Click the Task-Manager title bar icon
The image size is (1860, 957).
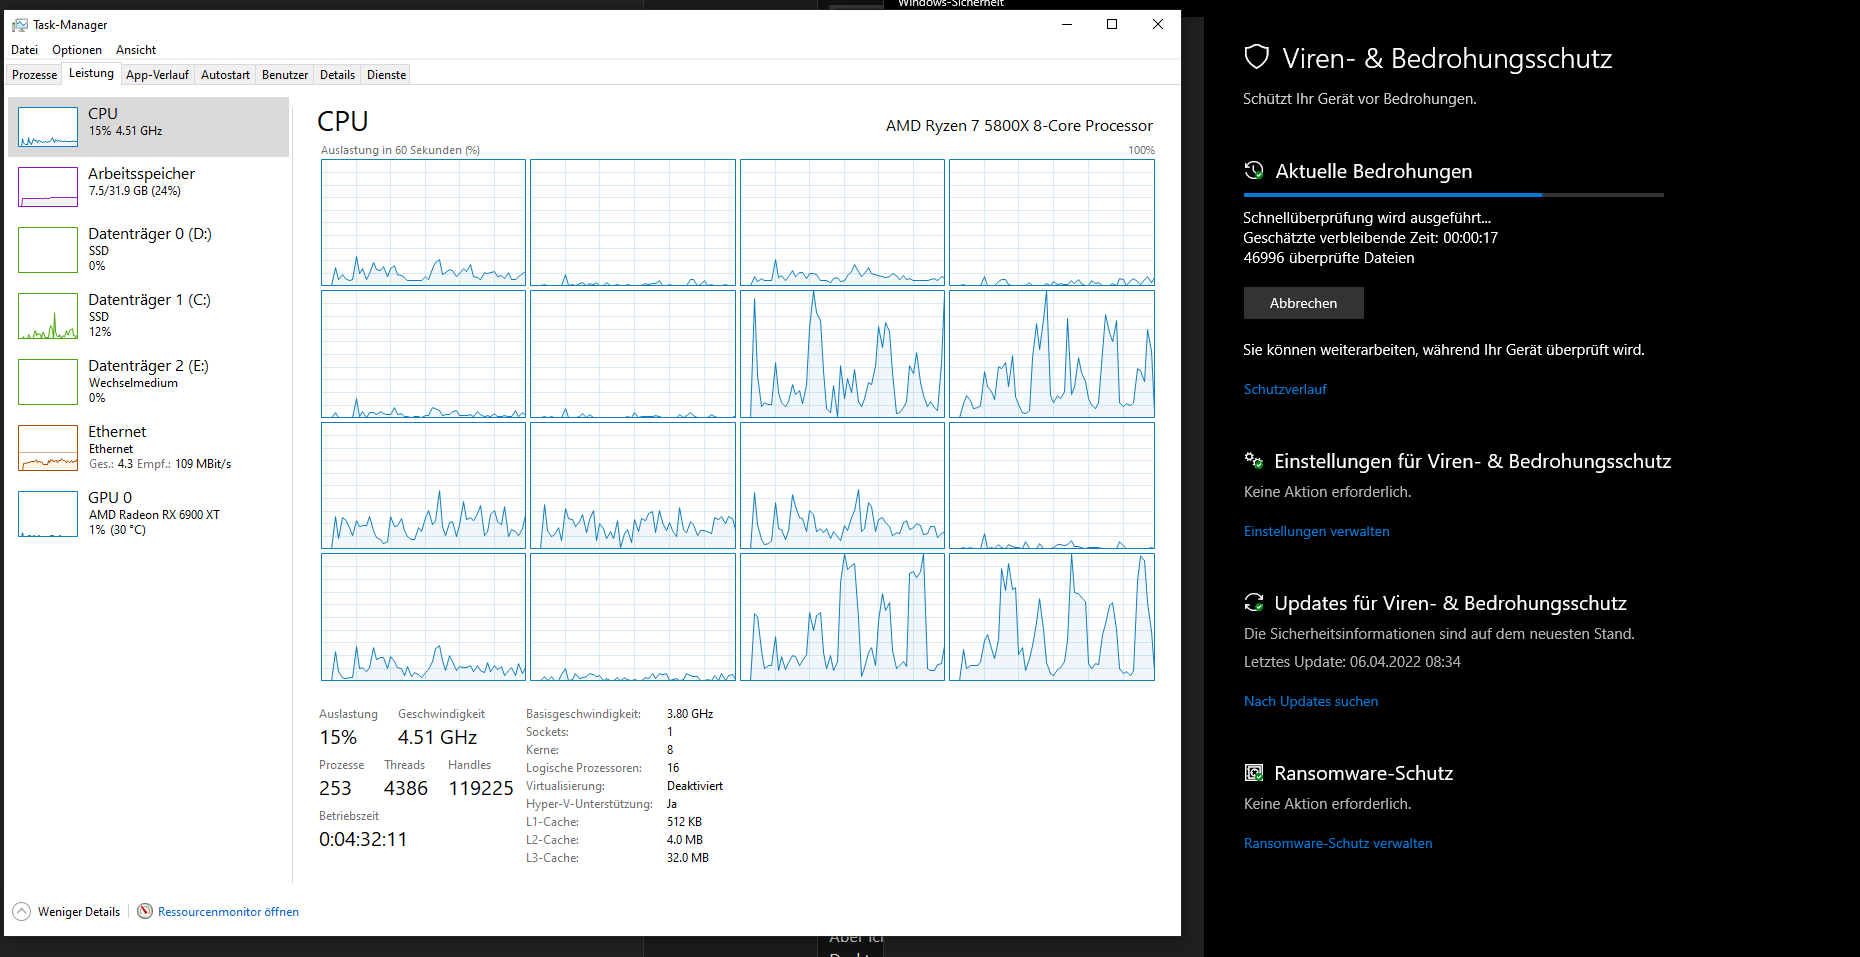[x=20, y=25]
